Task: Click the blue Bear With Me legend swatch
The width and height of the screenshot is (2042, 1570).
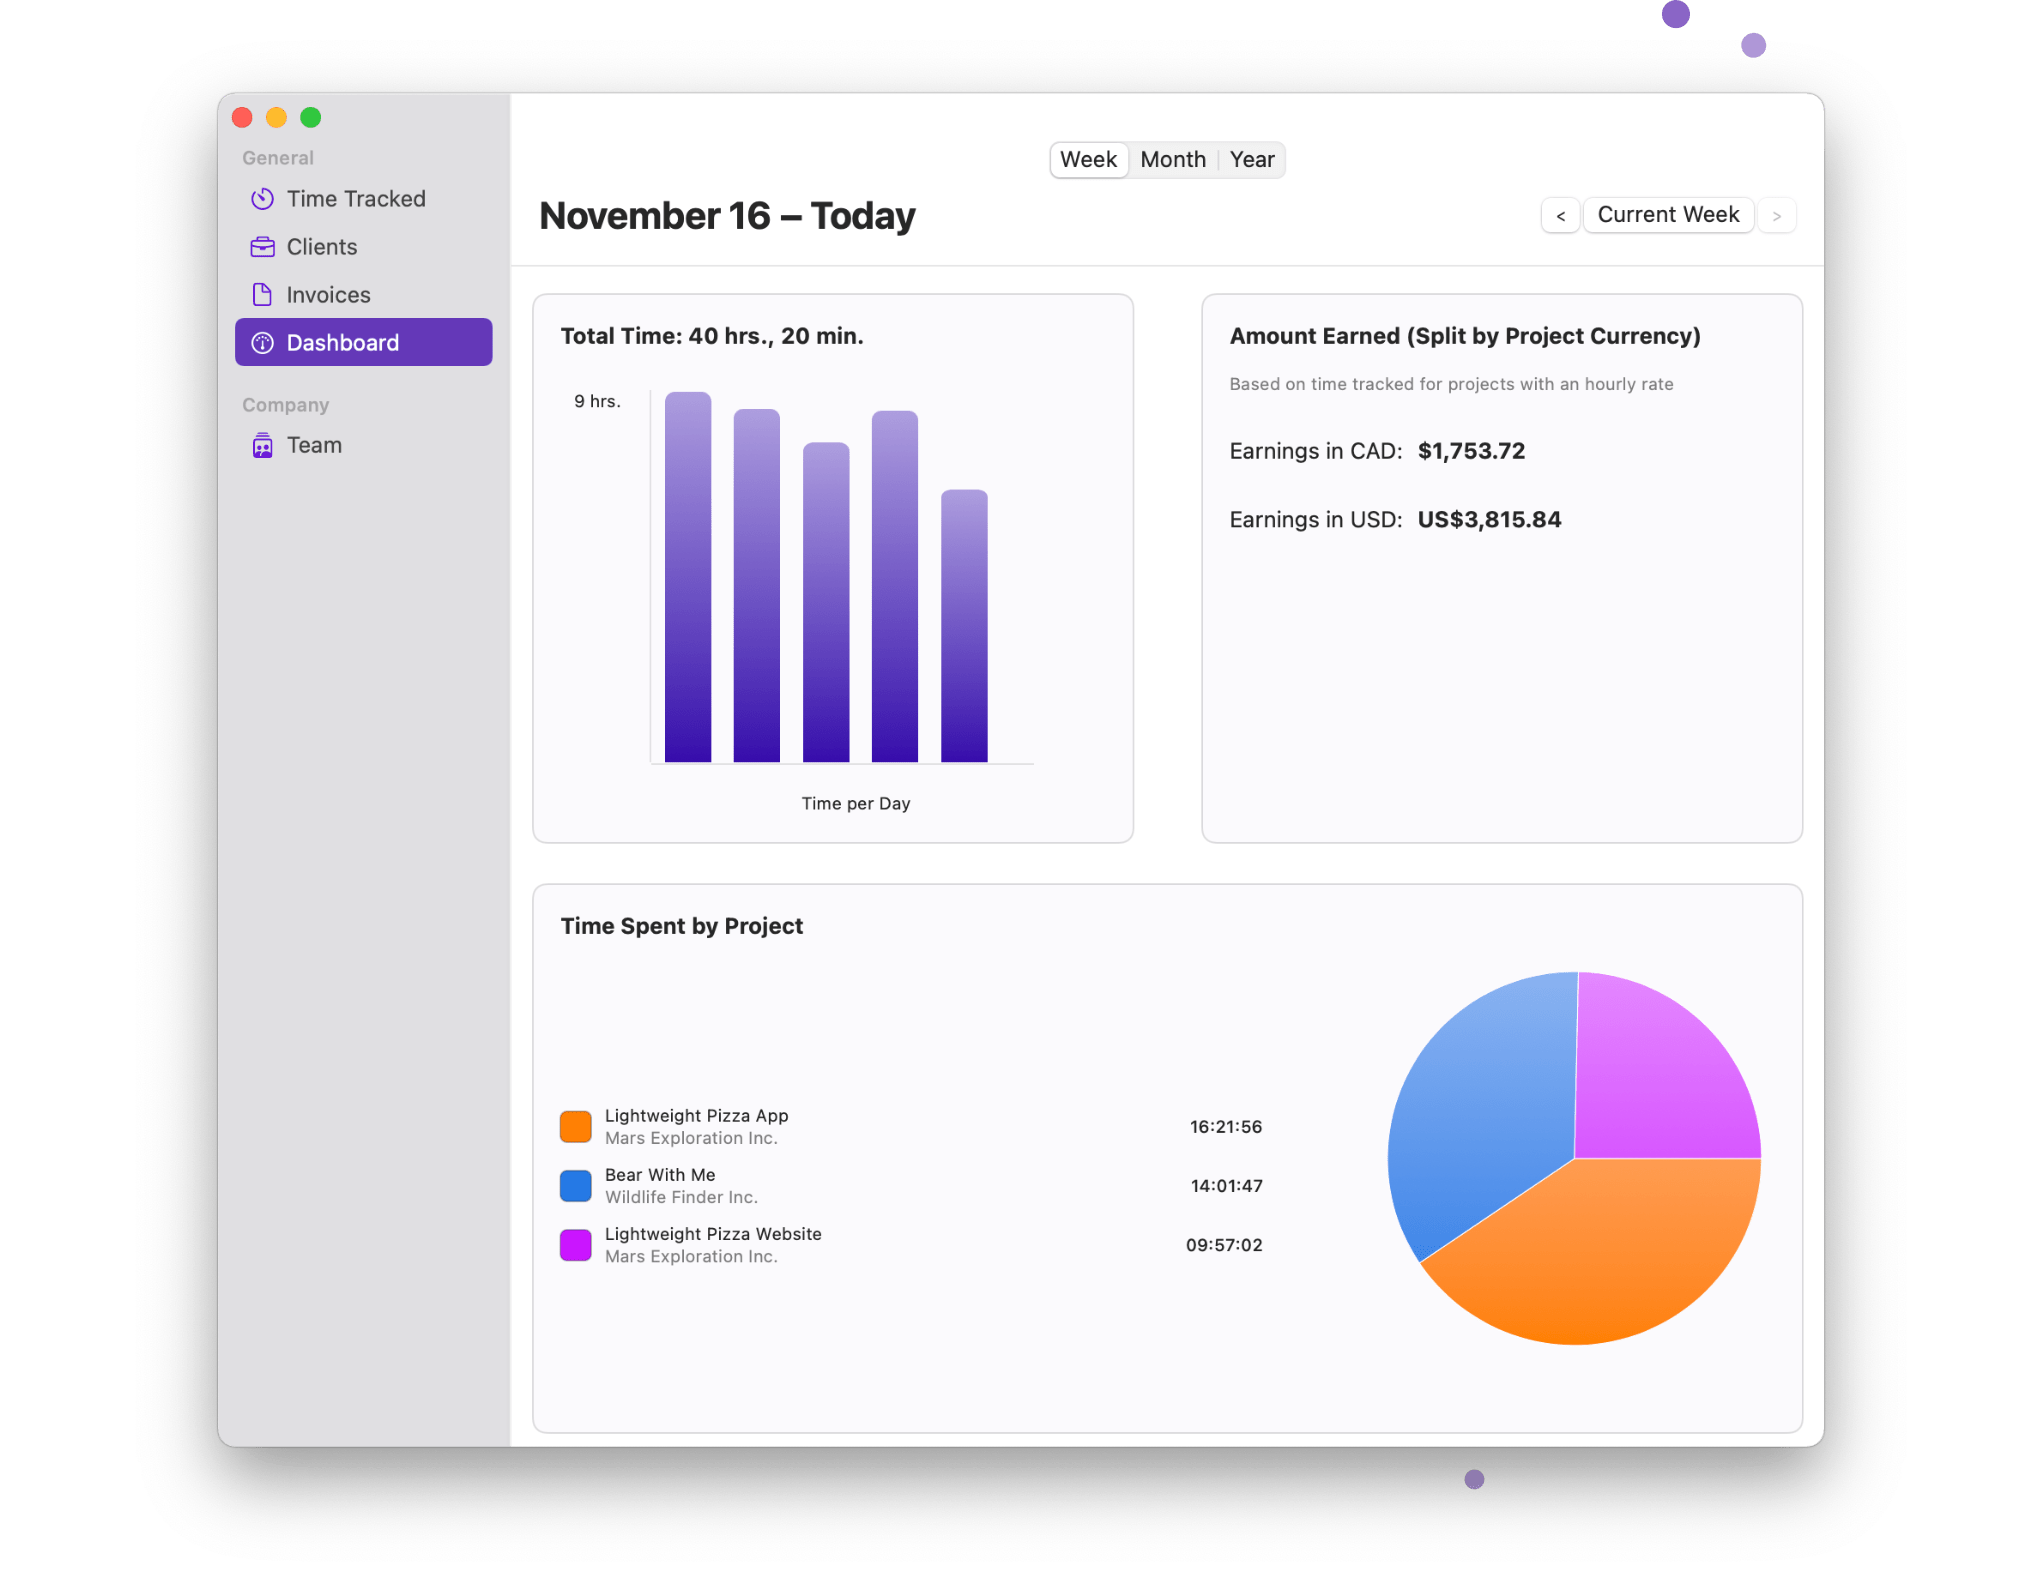Action: [575, 1185]
